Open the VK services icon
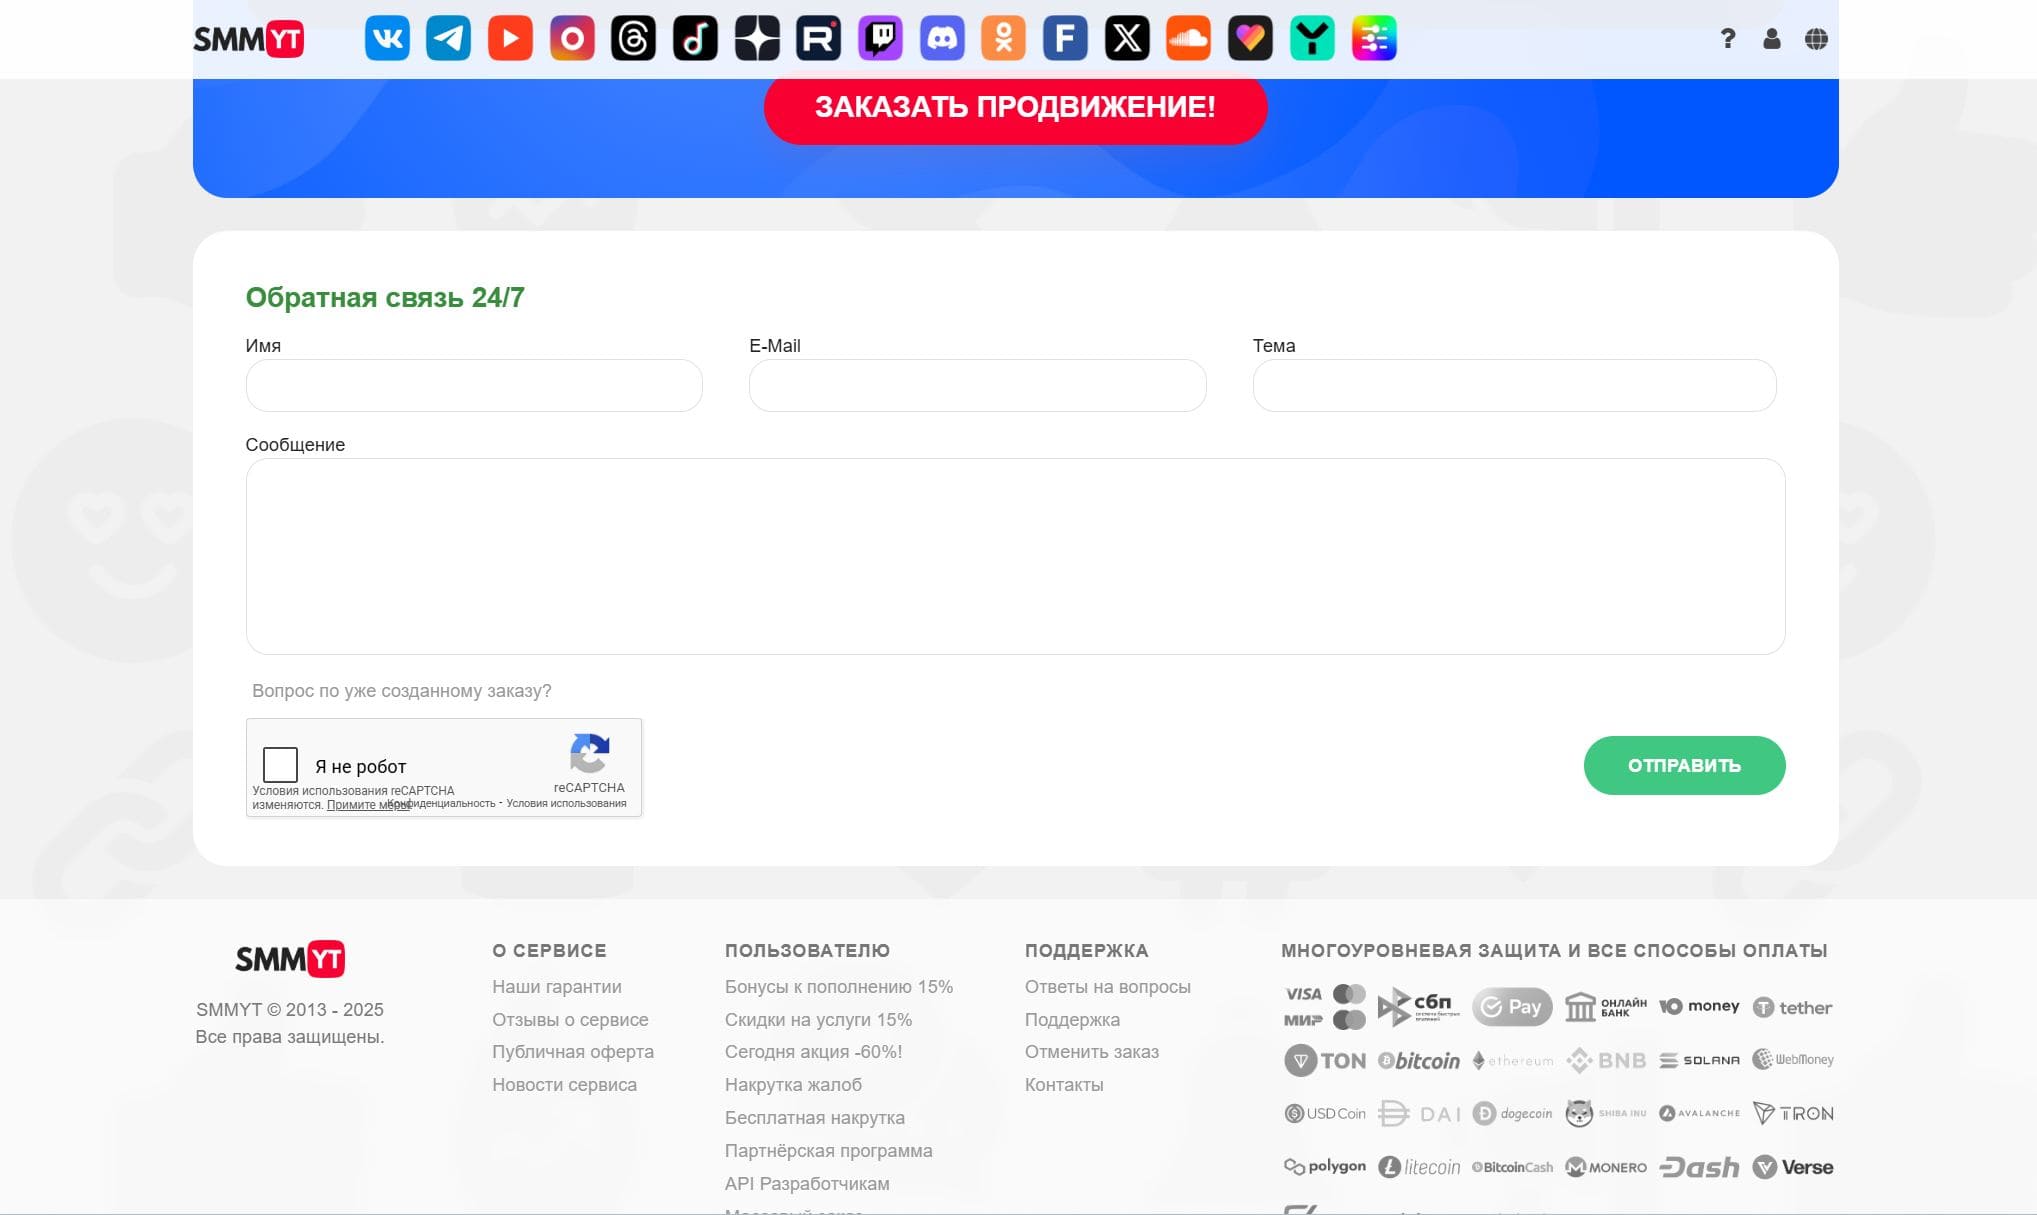 coord(387,39)
